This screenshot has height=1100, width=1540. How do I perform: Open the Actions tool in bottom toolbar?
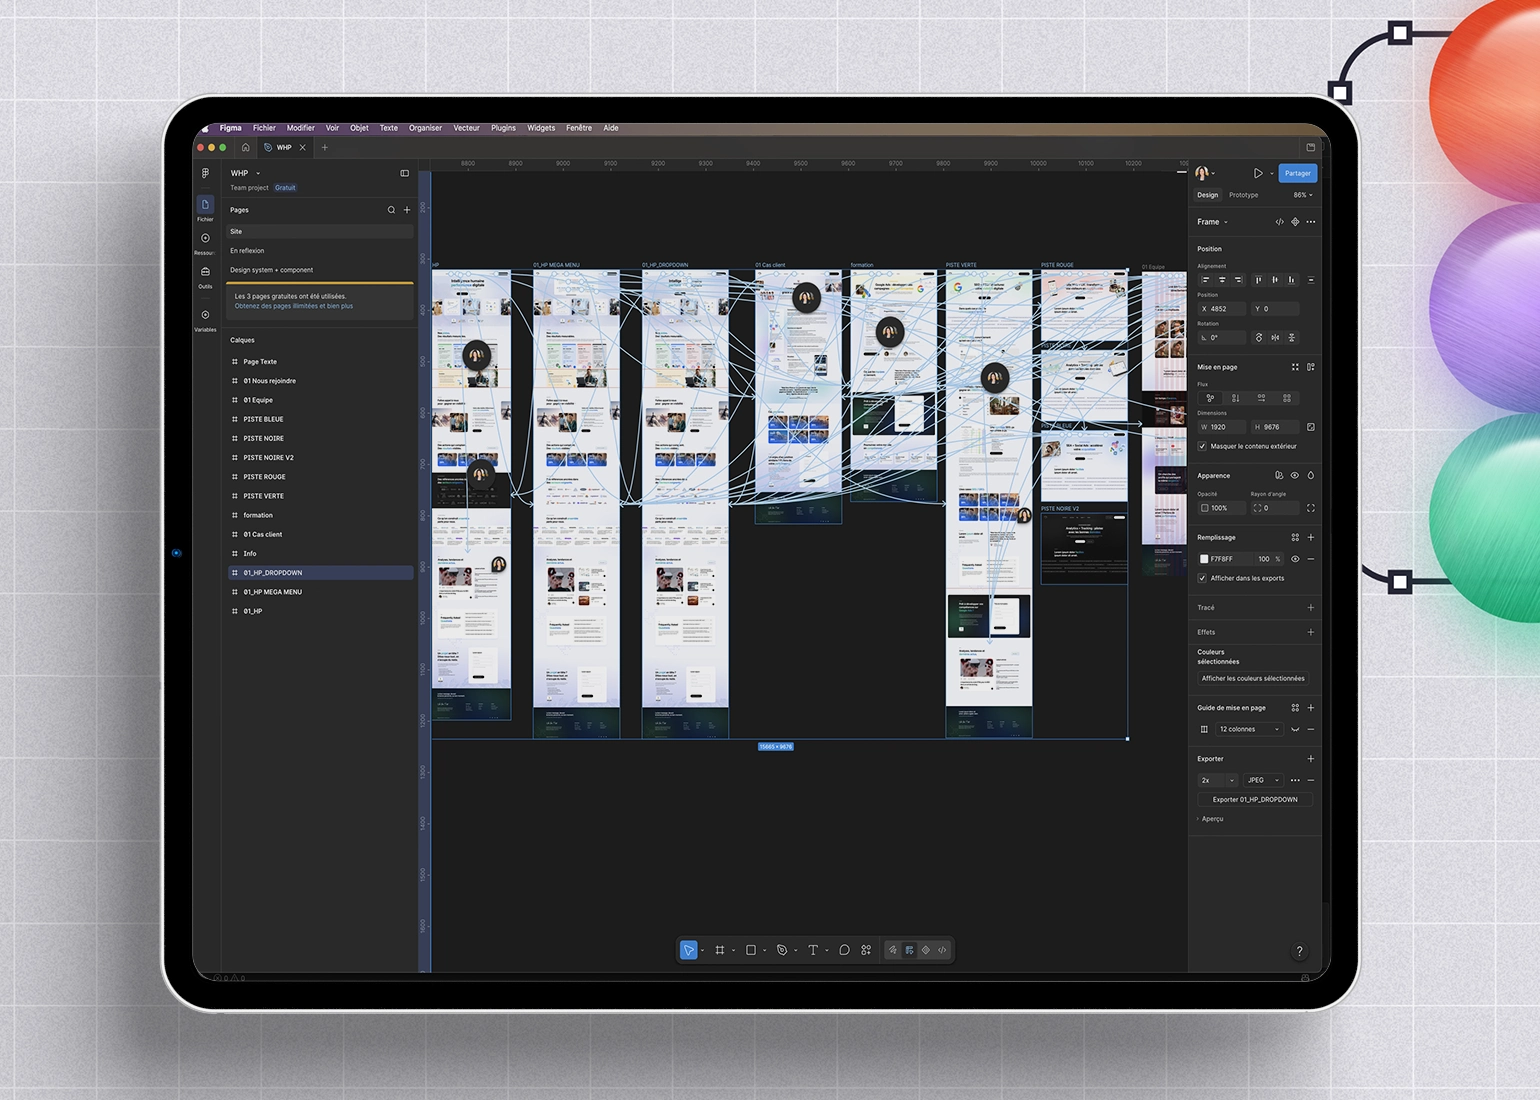[x=866, y=950]
